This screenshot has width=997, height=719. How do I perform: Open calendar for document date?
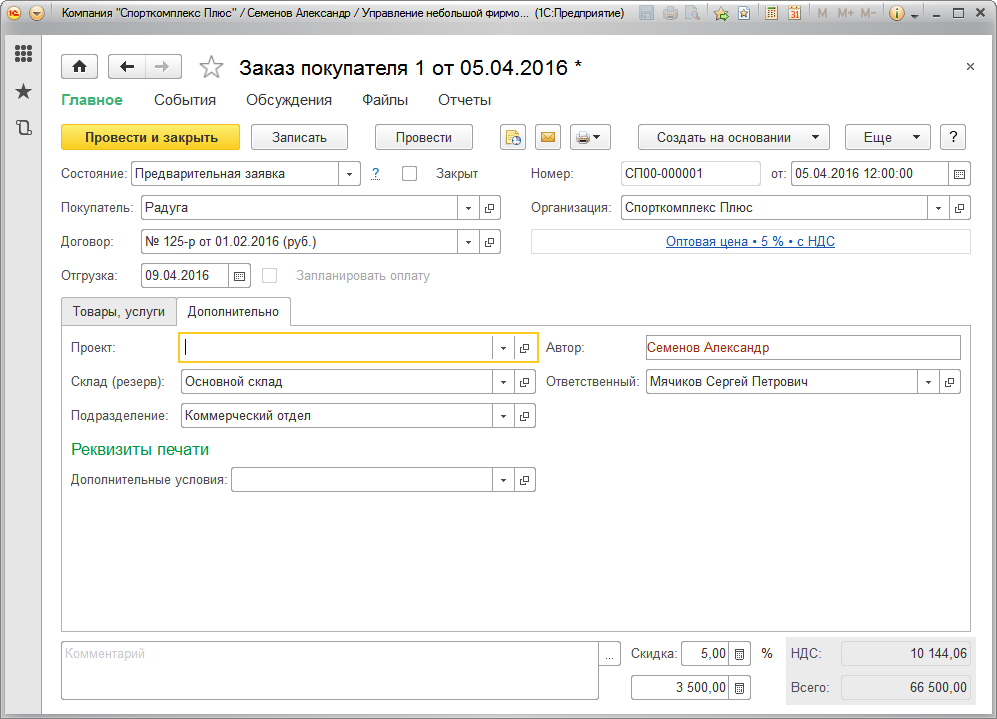959,174
